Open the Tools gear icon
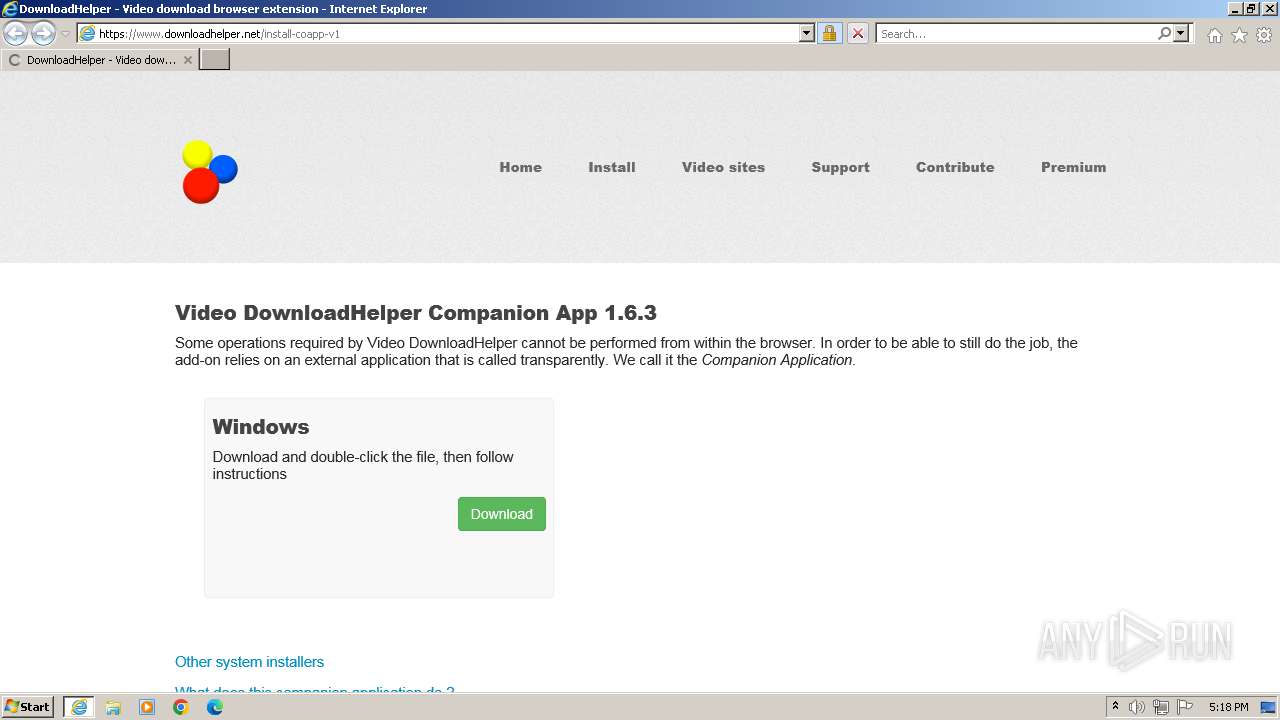Image resolution: width=1280 pixels, height=720 pixels. point(1264,35)
